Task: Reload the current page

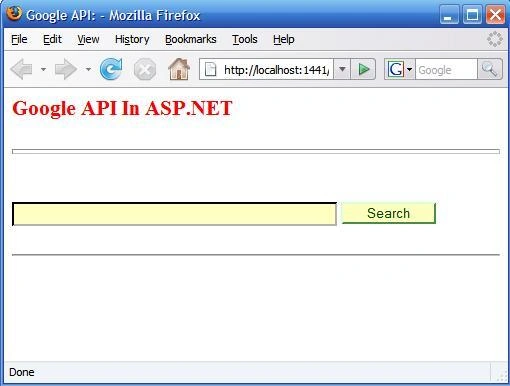Action: pos(111,69)
